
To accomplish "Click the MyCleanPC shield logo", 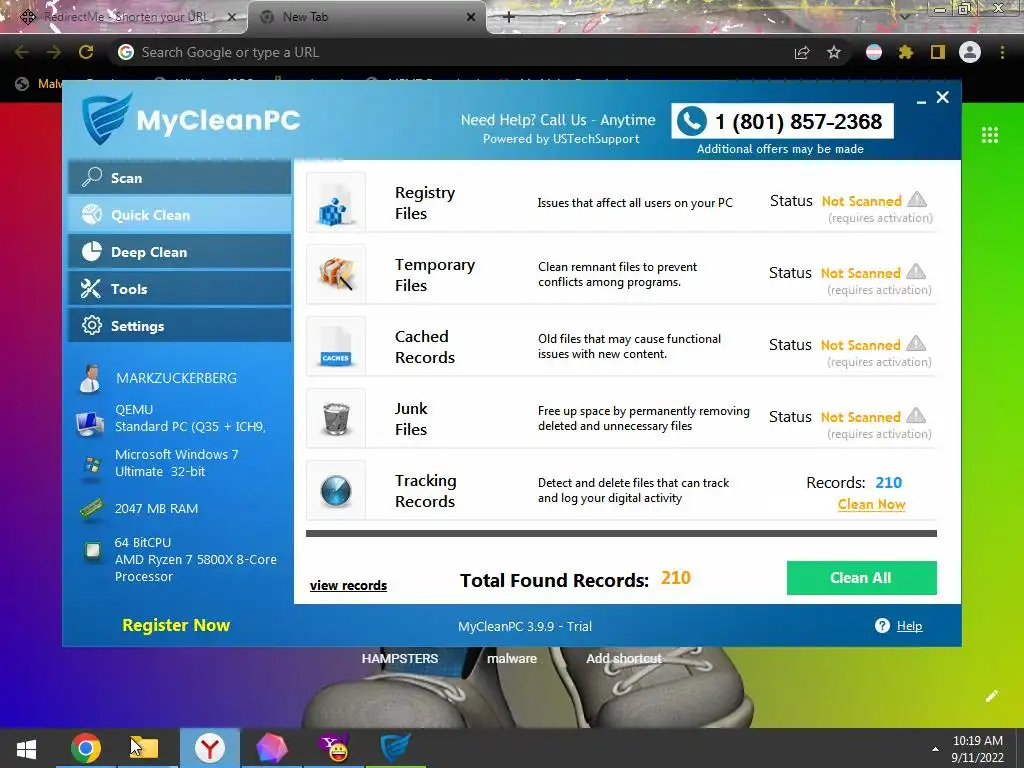I will (106, 119).
